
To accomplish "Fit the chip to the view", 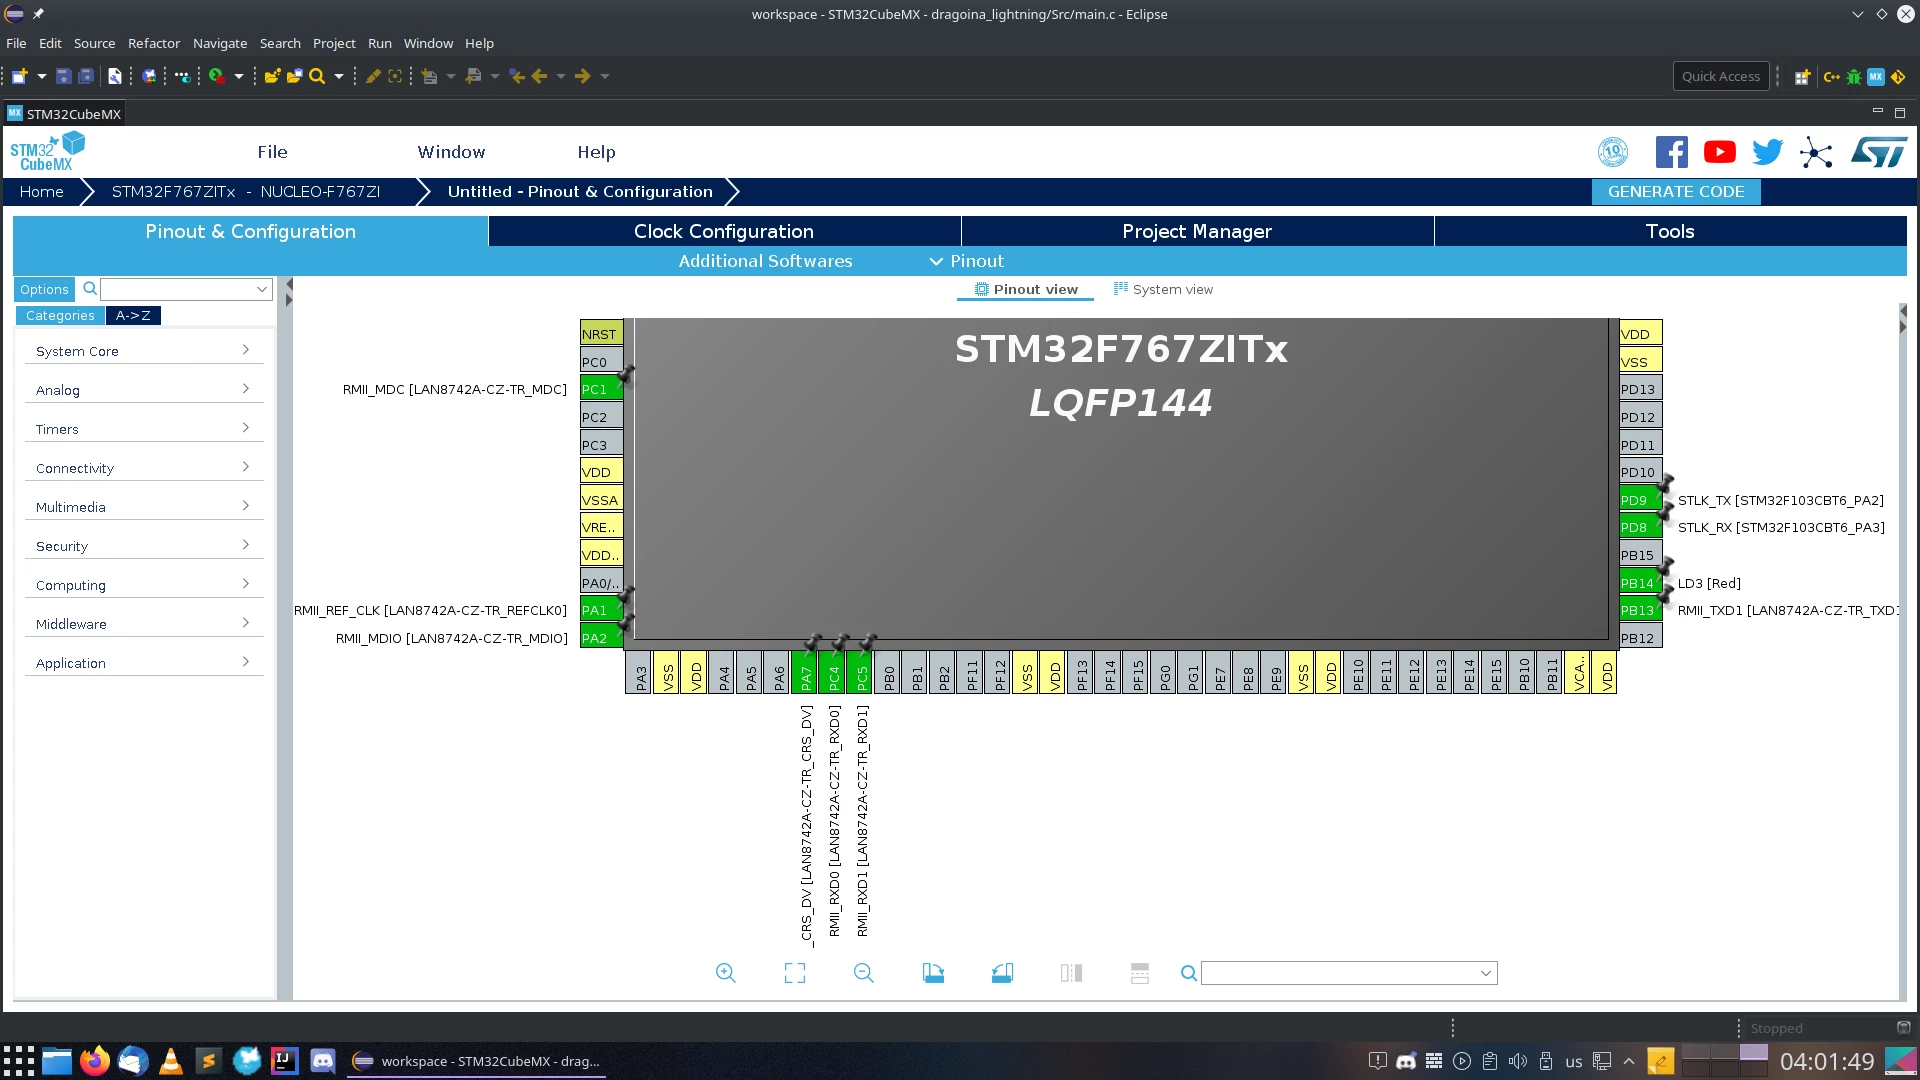I will click(795, 973).
